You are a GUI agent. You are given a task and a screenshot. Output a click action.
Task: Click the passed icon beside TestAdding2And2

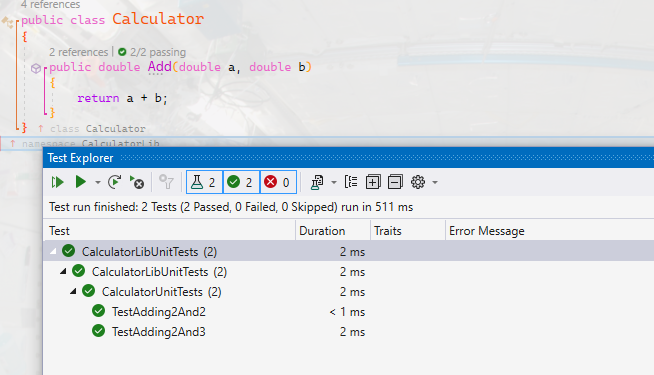click(x=98, y=311)
